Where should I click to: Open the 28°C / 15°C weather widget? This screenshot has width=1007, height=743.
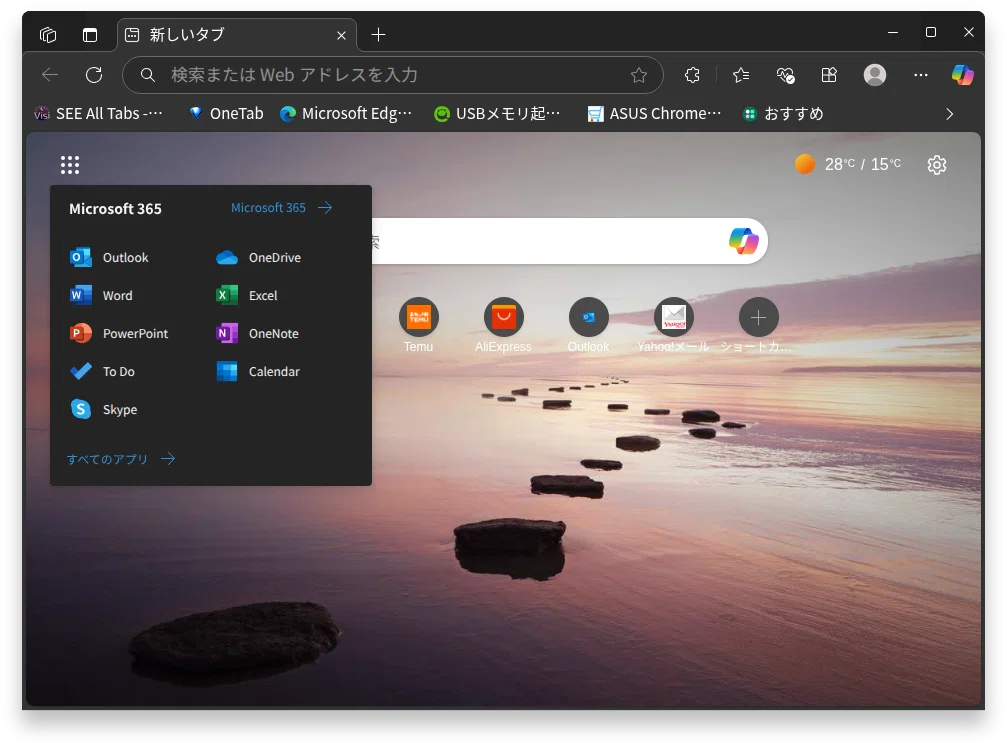tap(848, 164)
